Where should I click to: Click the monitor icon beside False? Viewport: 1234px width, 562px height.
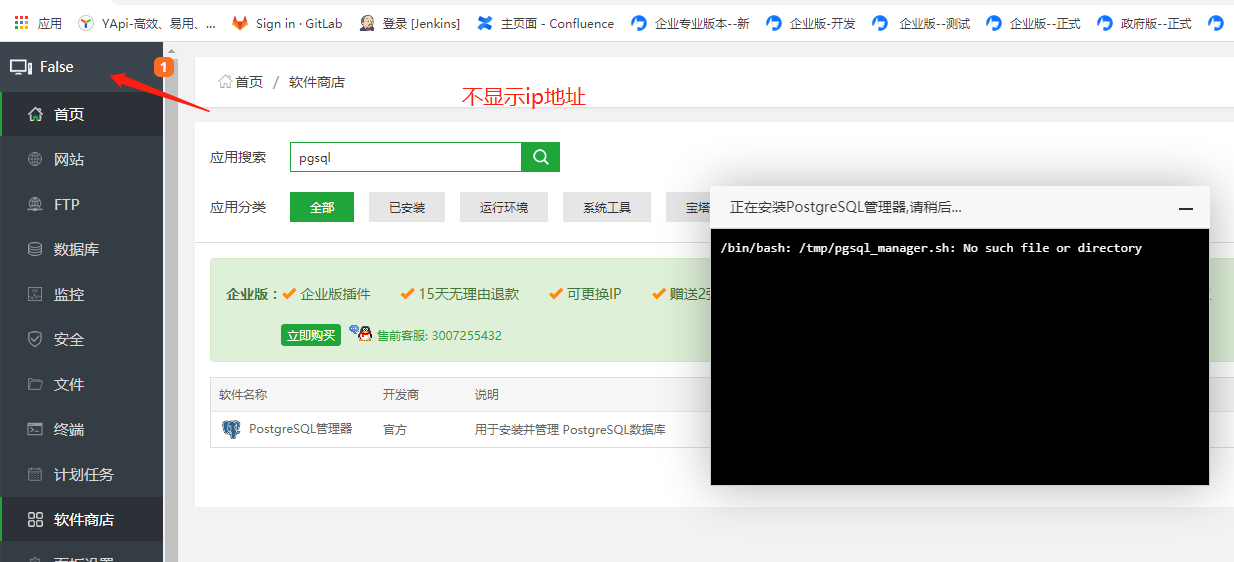pyautogui.click(x=21, y=67)
